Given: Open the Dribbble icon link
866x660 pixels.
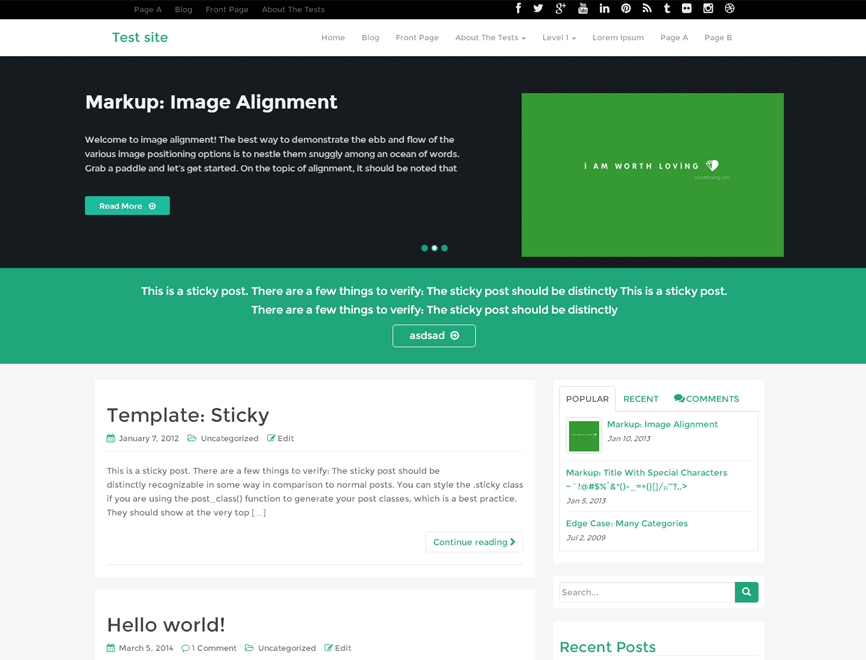Looking at the screenshot, I should (730, 9).
